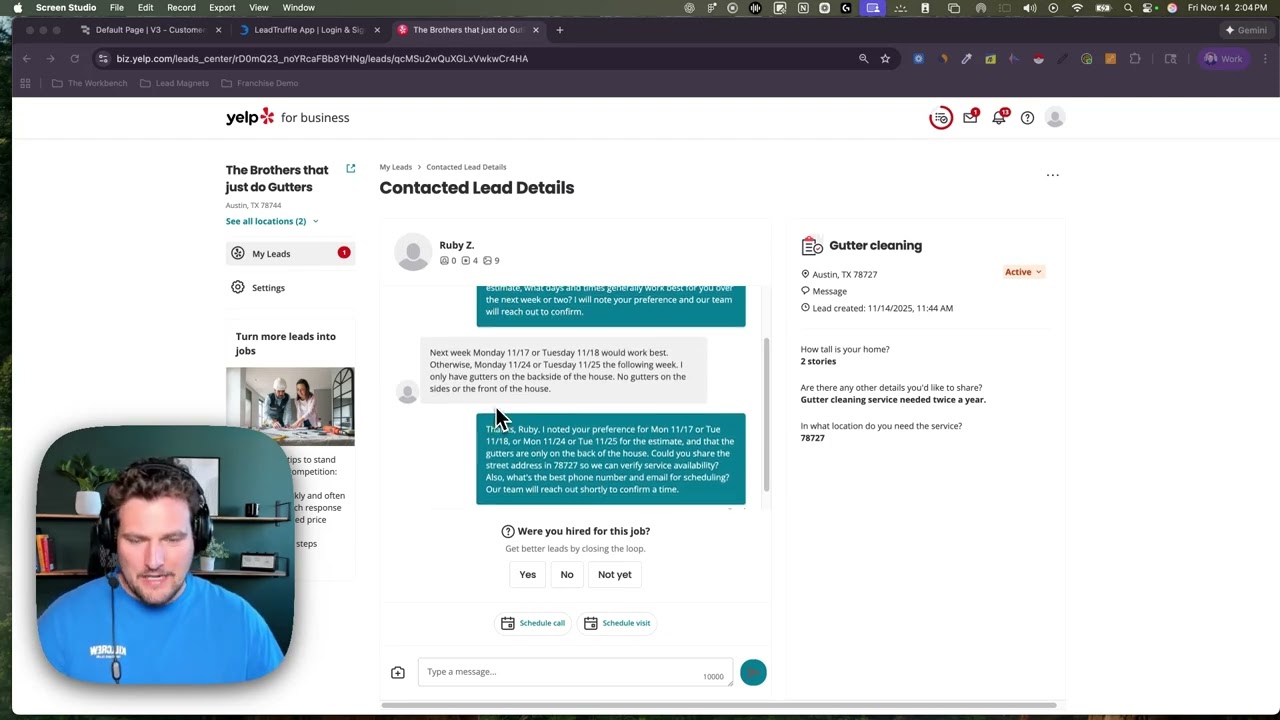
Task: Click the browser address bar URL
Action: coord(322,59)
